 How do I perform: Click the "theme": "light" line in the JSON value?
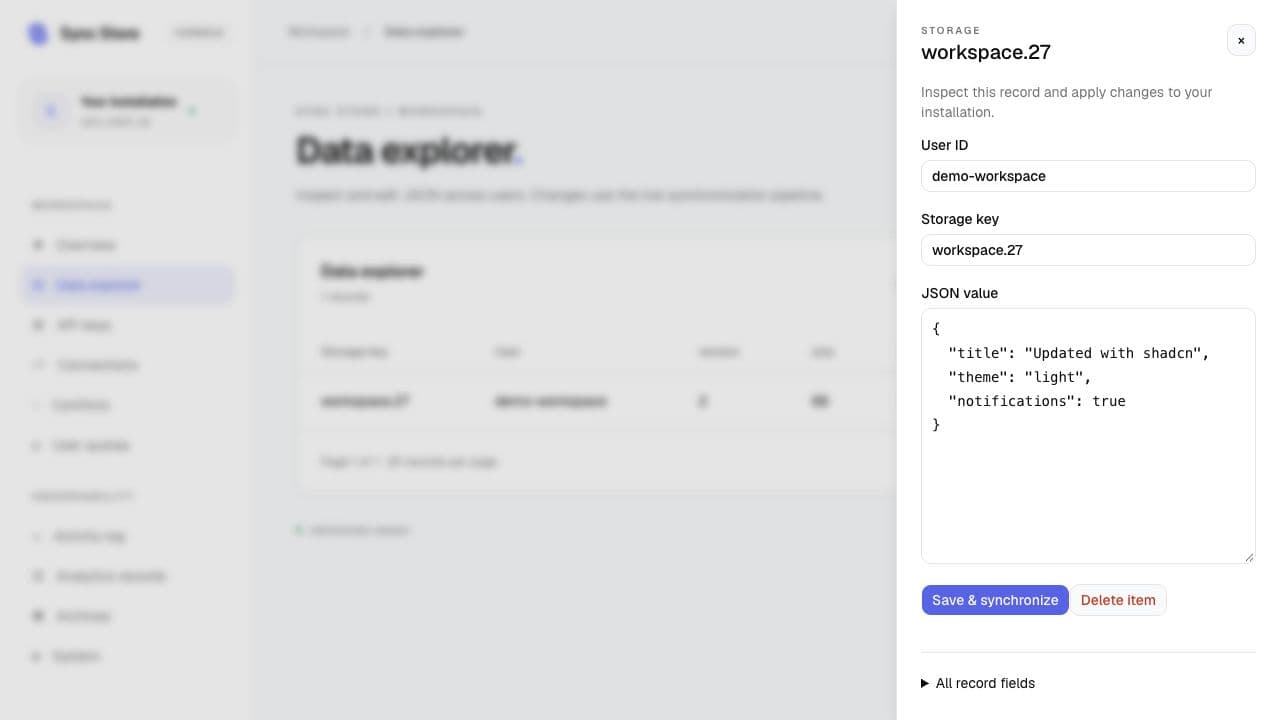pos(1020,377)
